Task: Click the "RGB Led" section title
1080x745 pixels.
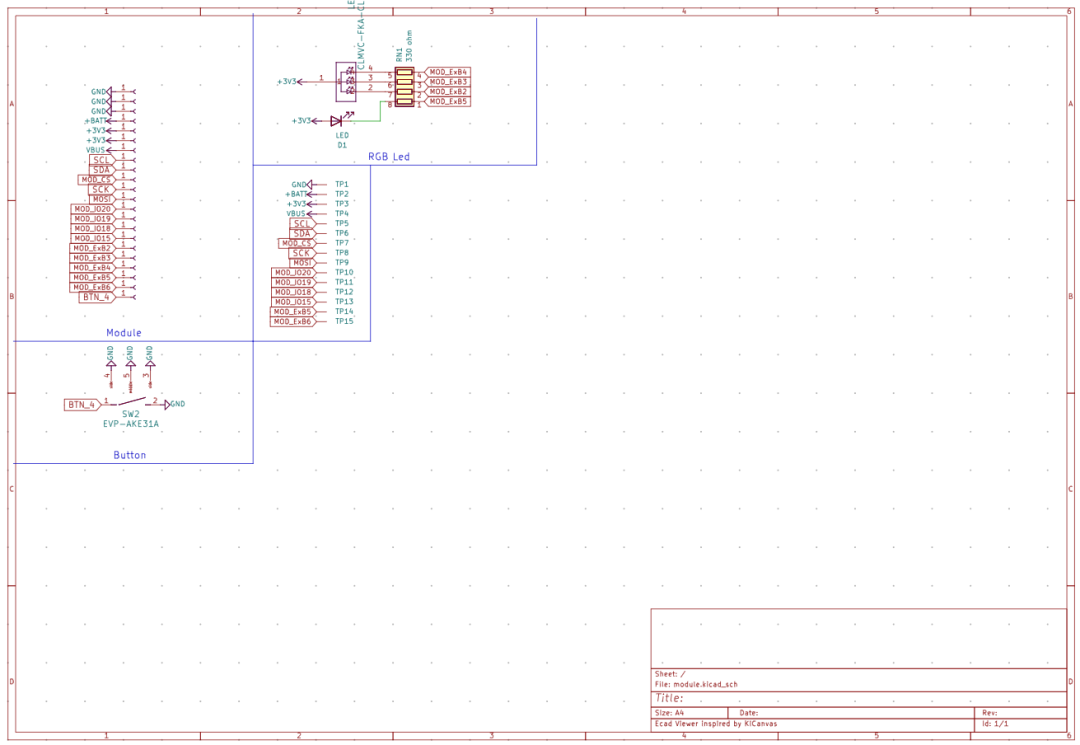Action: point(389,157)
